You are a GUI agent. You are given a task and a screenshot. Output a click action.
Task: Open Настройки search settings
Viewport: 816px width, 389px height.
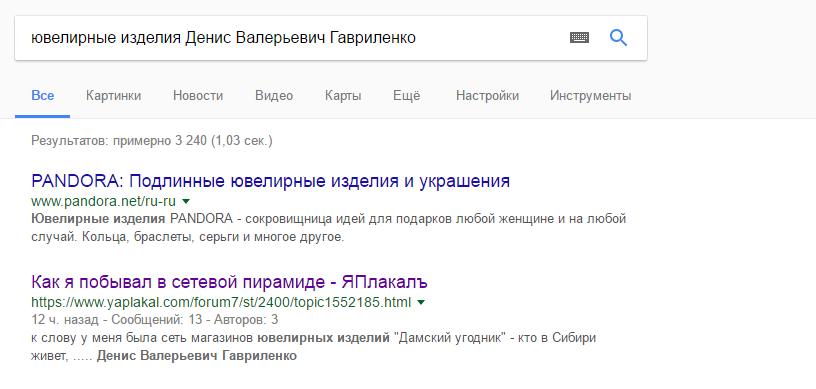tap(487, 96)
